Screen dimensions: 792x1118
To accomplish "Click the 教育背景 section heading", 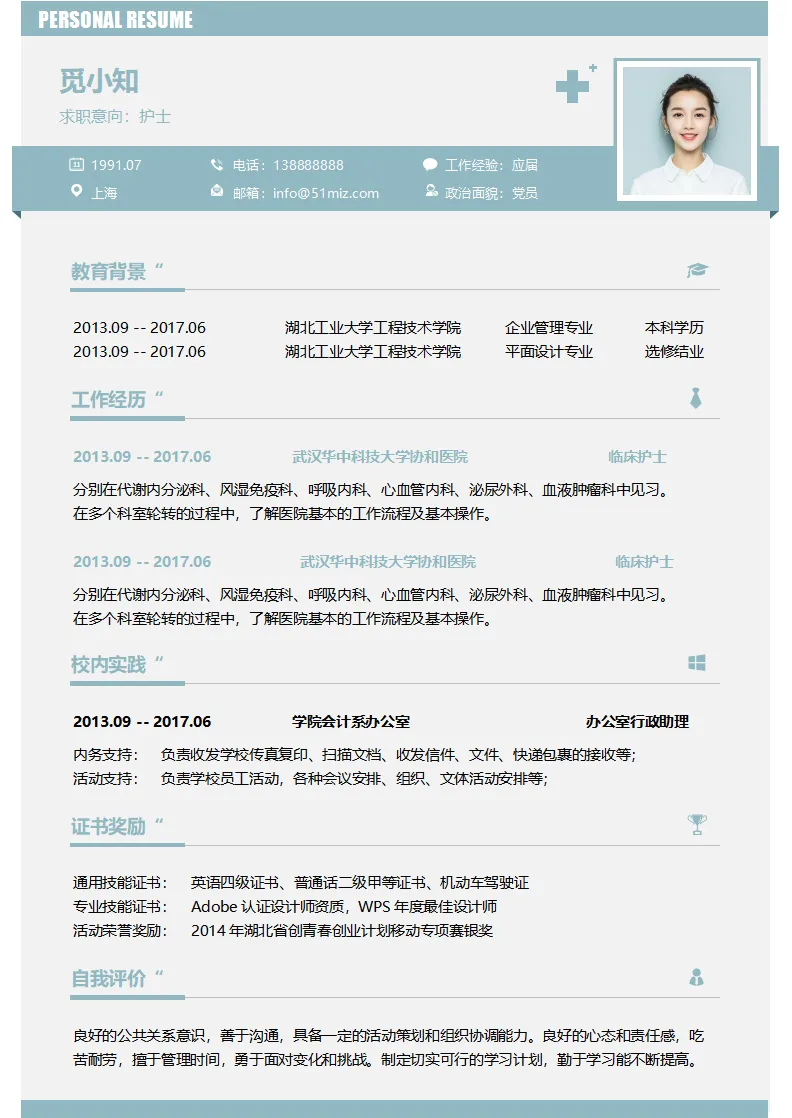I will tap(108, 271).
